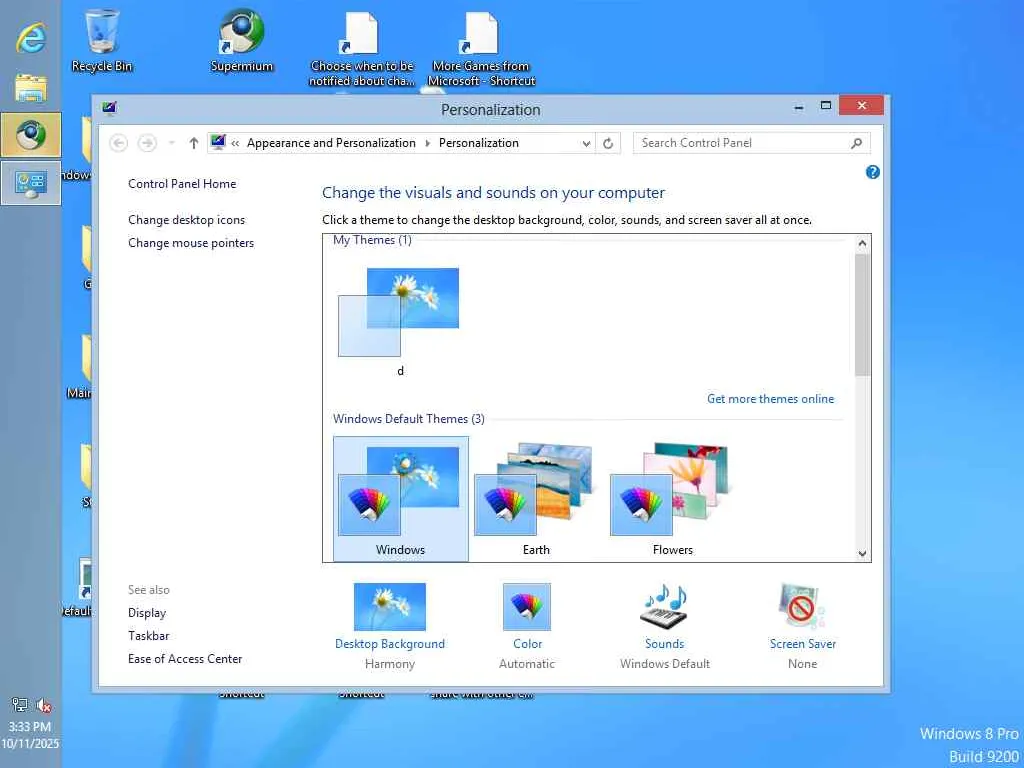Click the Color rainbow fan icon

(x=527, y=607)
